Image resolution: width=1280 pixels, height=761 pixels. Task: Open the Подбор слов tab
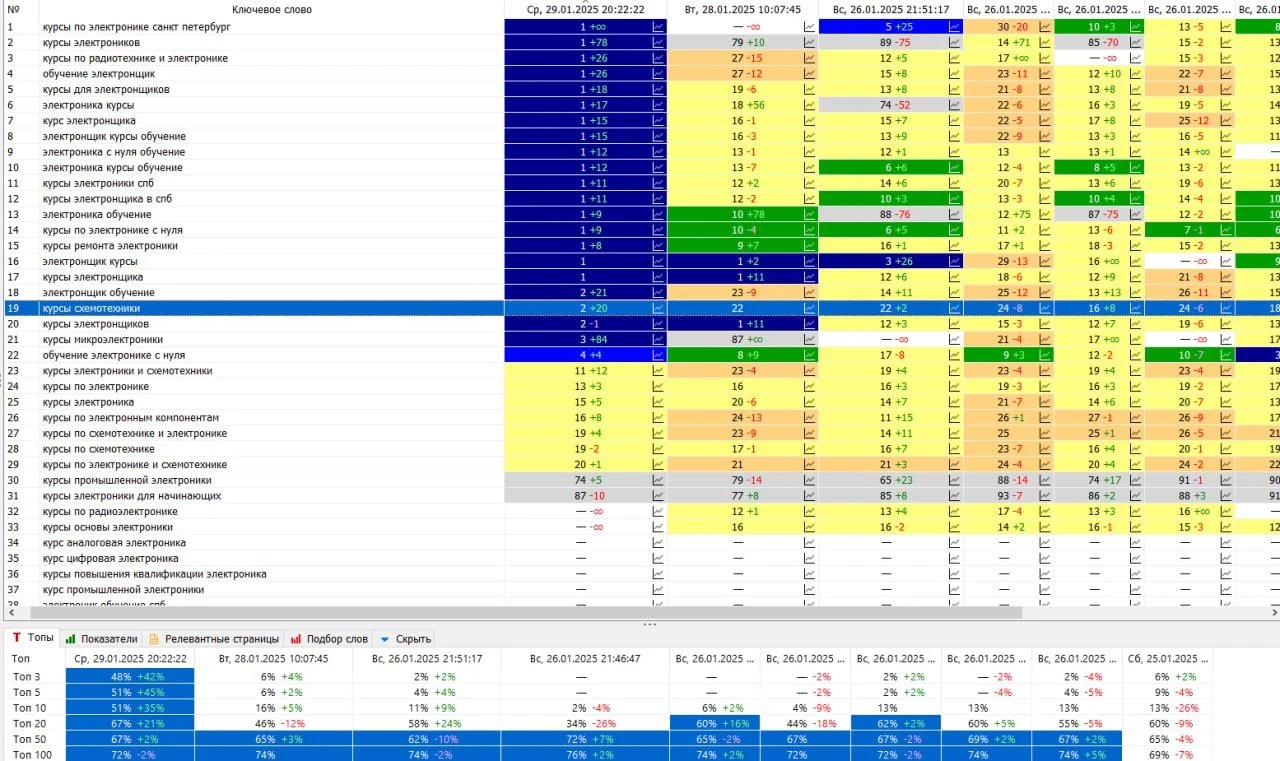(329, 638)
